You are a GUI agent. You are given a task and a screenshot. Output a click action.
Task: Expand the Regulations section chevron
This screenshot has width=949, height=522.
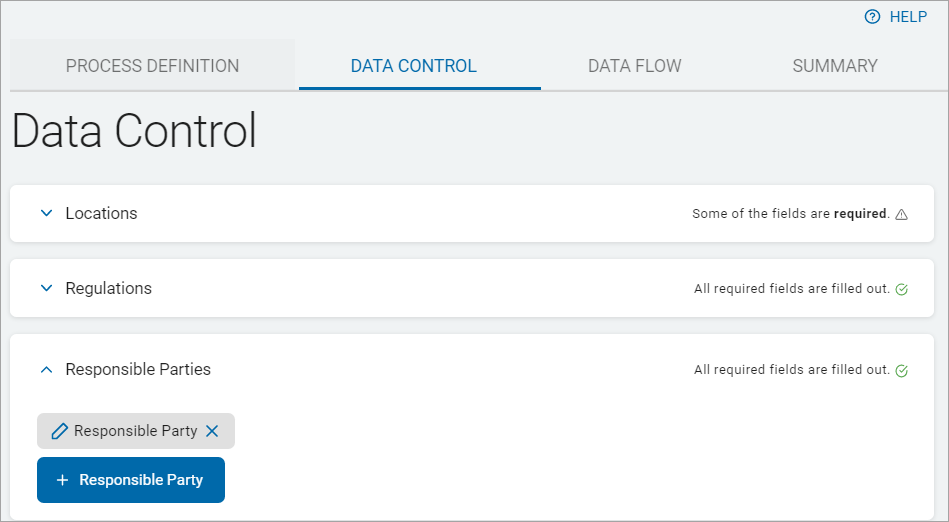pyautogui.click(x=45, y=288)
